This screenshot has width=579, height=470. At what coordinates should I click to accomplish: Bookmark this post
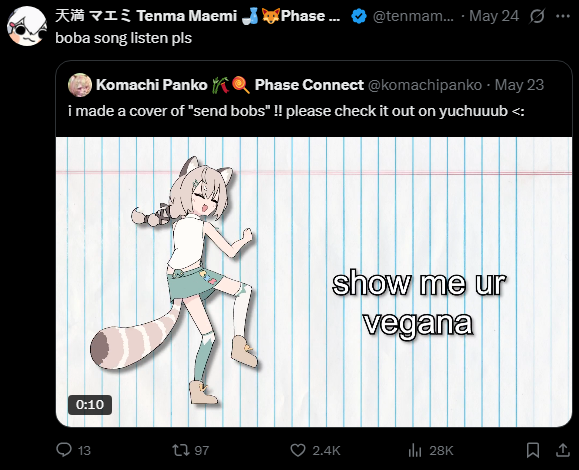[x=532, y=450]
